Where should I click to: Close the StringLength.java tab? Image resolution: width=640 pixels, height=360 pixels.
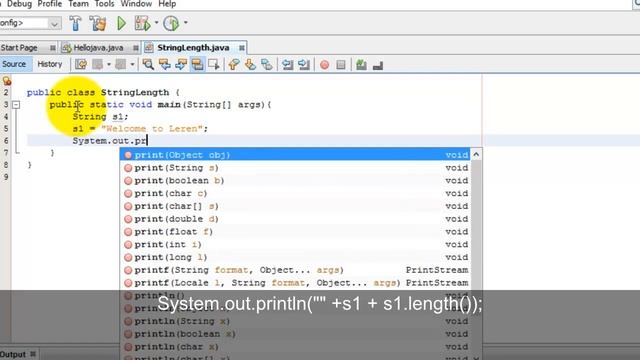pos(242,48)
